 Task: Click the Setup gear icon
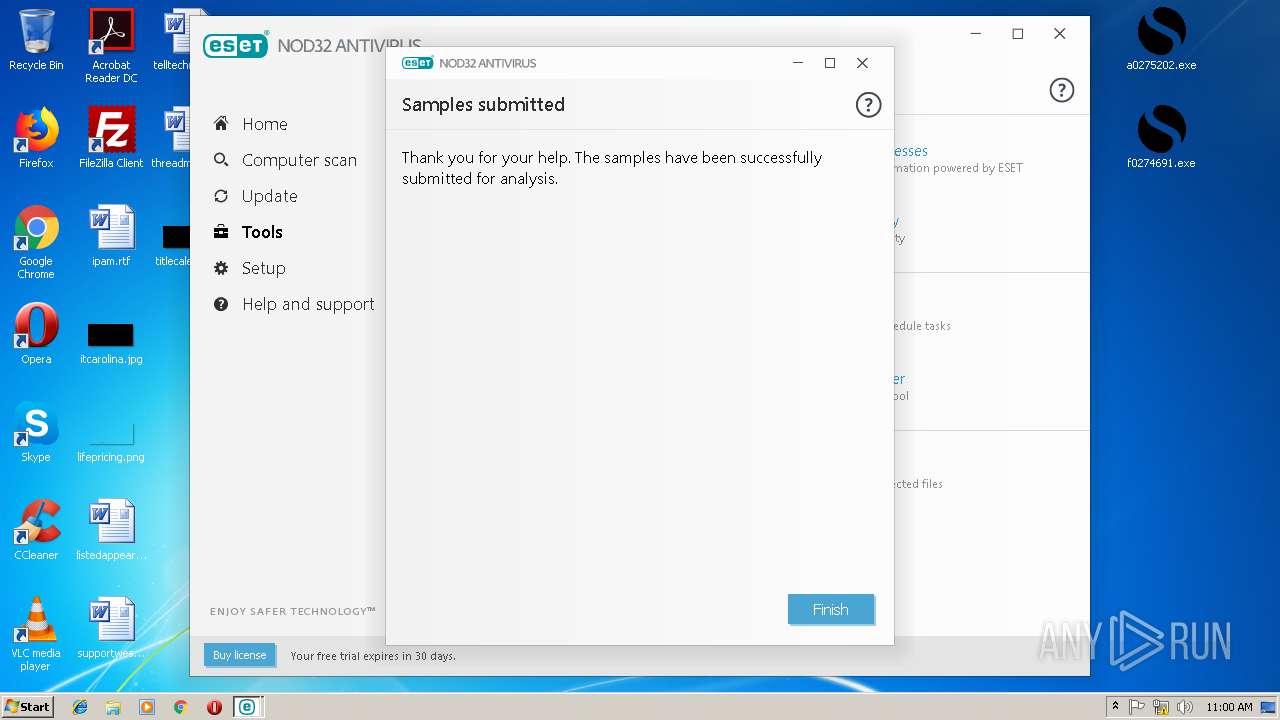221,268
